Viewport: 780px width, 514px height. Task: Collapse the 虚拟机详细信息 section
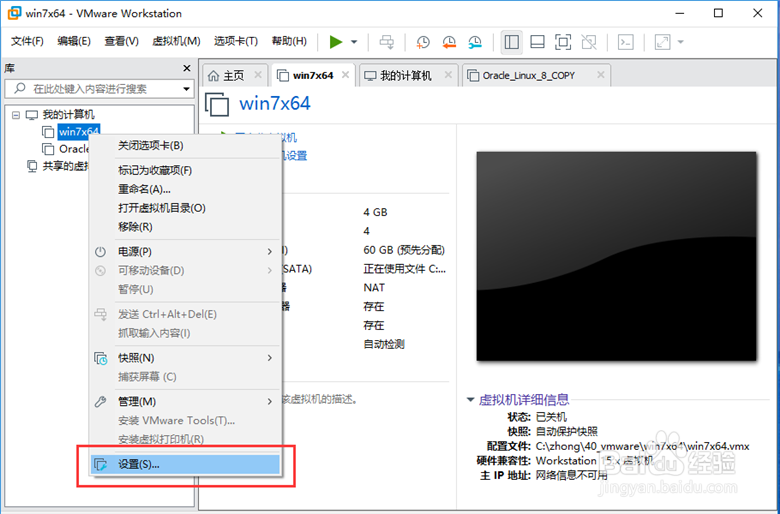[471, 400]
